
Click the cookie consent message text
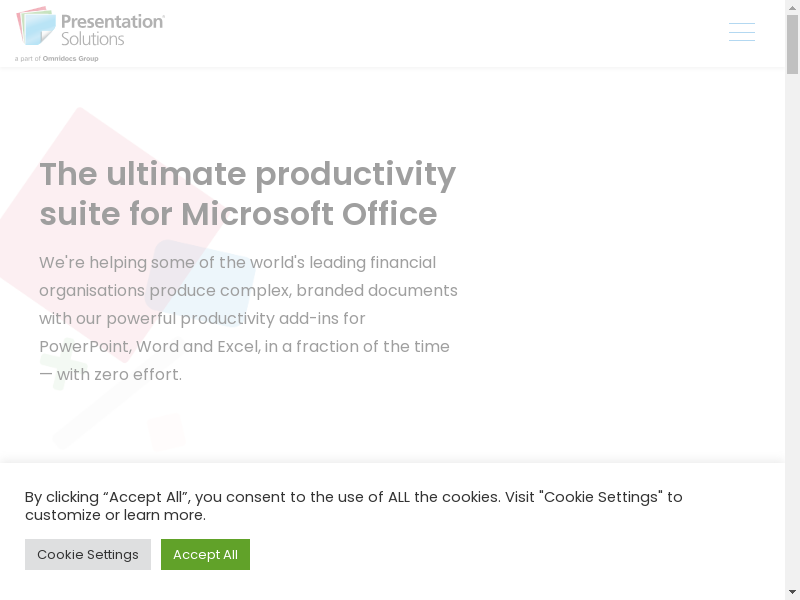(353, 506)
